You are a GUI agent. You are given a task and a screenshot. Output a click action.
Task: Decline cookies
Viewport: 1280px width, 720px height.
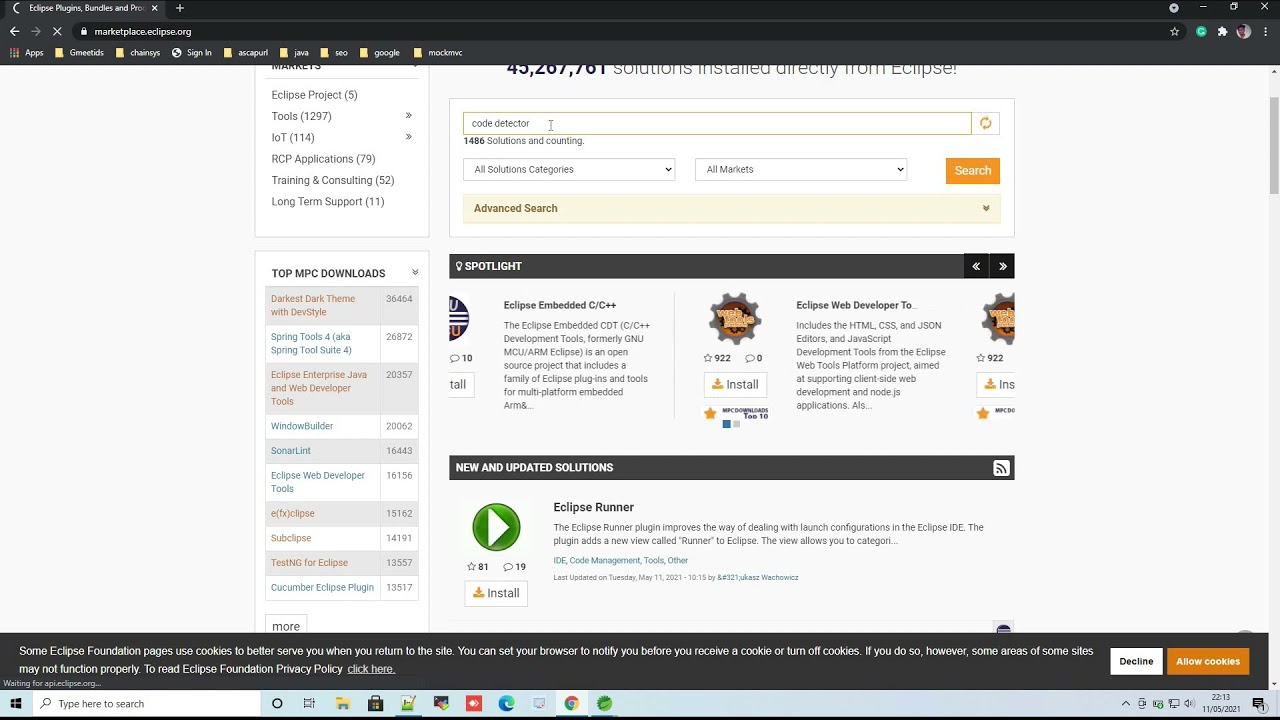point(1136,661)
